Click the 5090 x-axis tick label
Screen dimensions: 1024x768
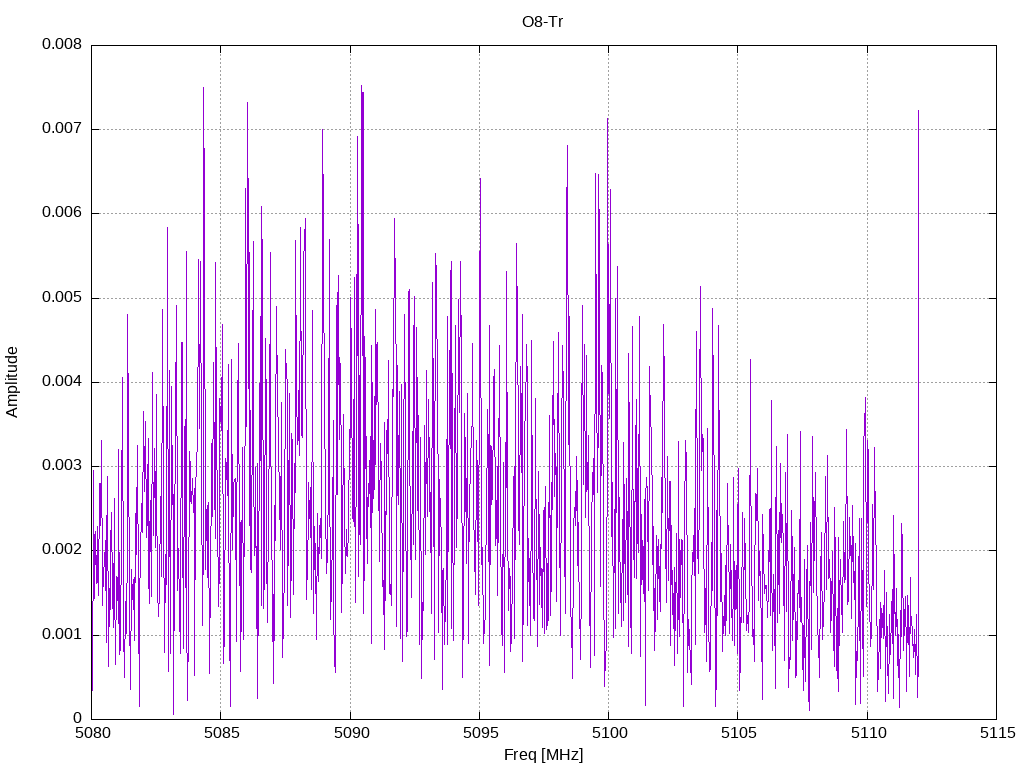click(351, 733)
